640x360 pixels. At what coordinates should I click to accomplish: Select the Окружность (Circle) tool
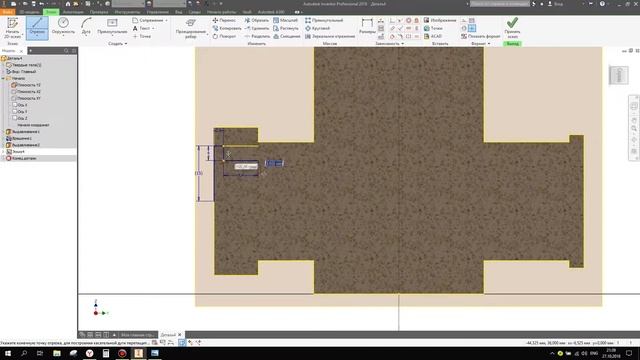[x=63, y=27]
